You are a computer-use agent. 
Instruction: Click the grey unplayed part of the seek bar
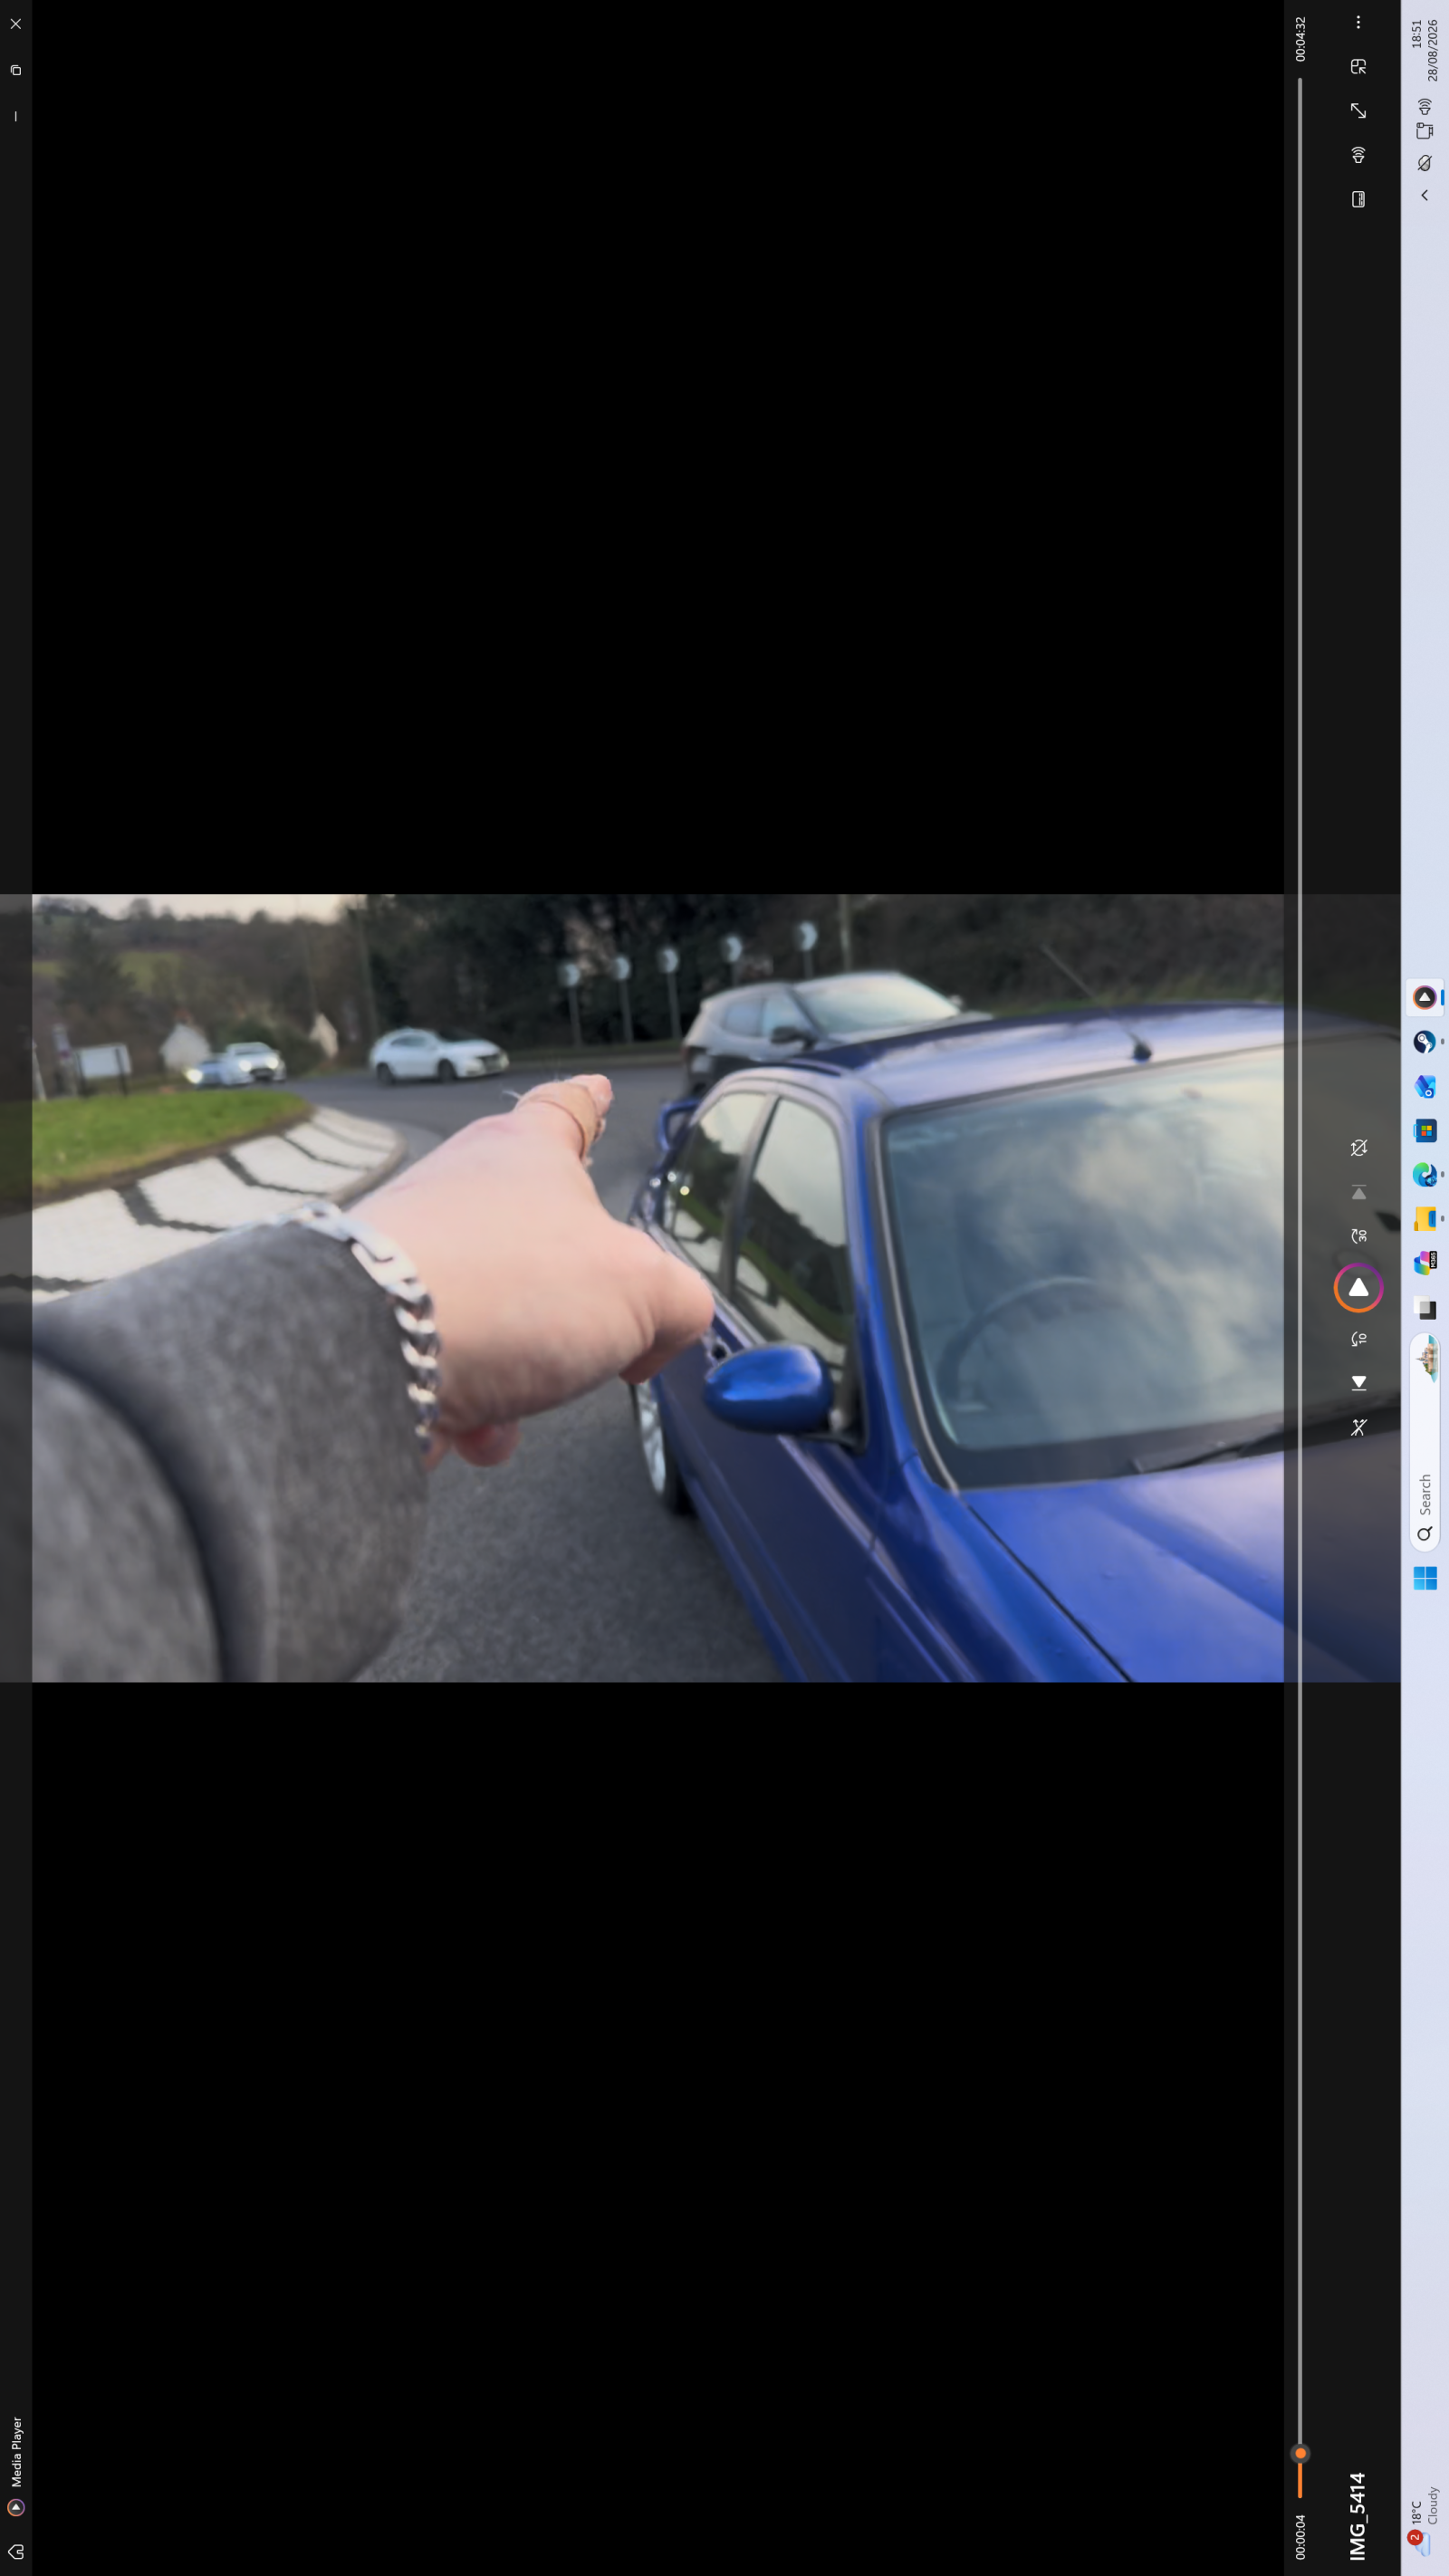1300,1262
